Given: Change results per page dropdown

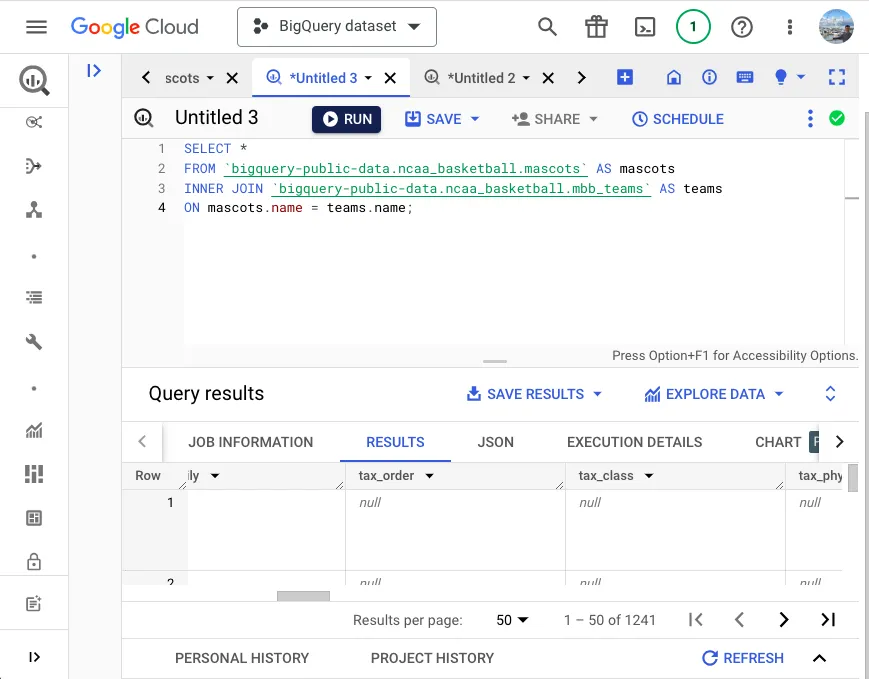Looking at the screenshot, I should click(512, 620).
